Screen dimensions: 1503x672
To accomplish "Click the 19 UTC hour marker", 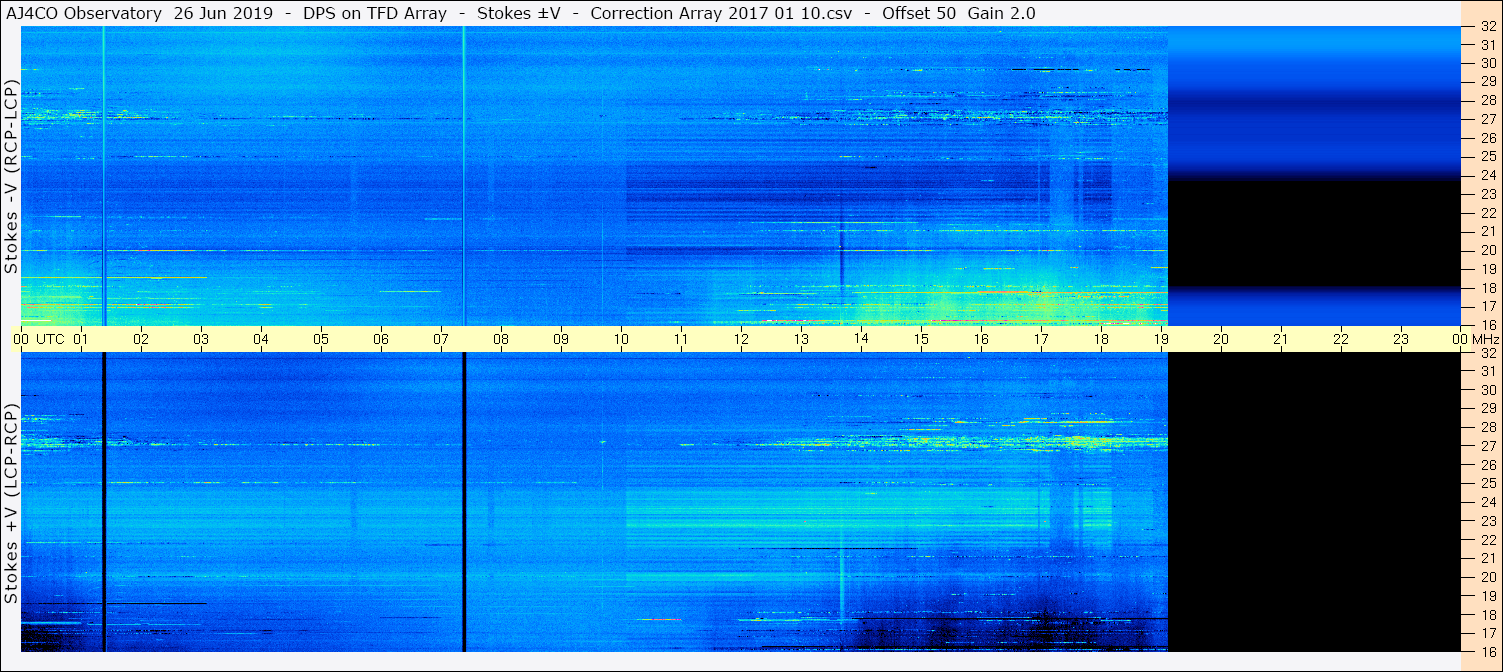I will [1161, 339].
